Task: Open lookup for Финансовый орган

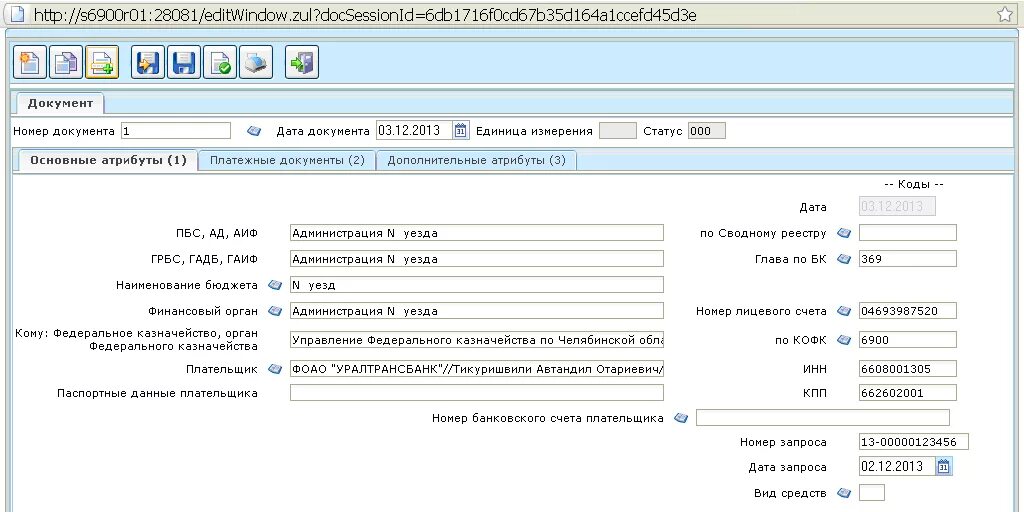Action: 276,311
